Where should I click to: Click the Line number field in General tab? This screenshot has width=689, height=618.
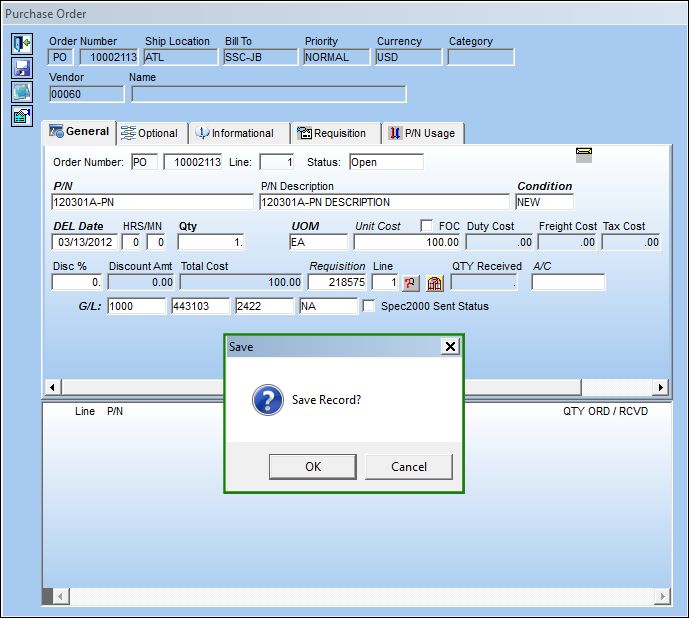pyautogui.click(x=277, y=162)
